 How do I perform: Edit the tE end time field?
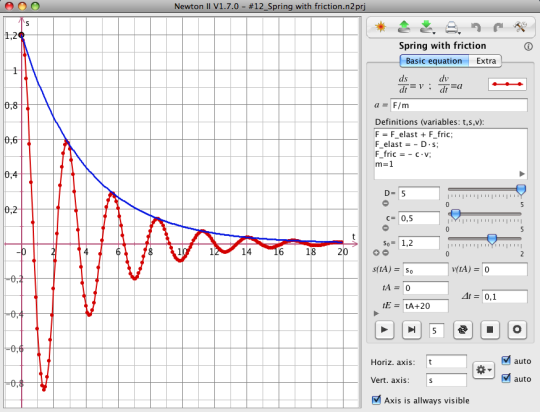pos(426,306)
